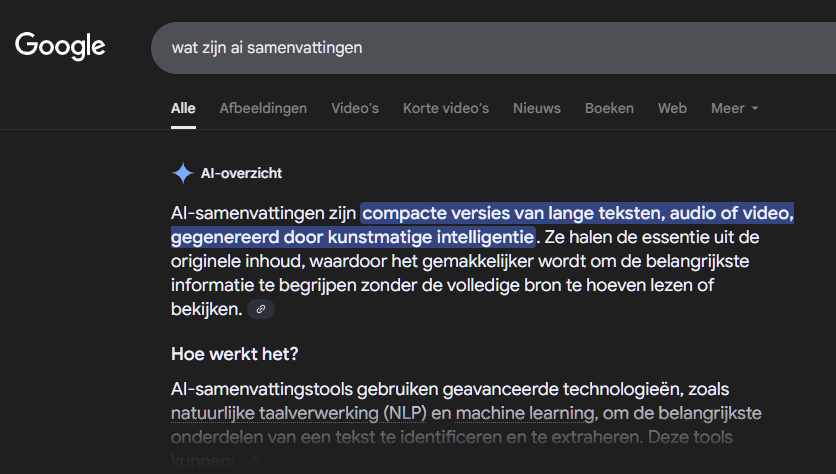Open the Meer search filters menu
The height and width of the screenshot is (474, 836).
click(727, 108)
